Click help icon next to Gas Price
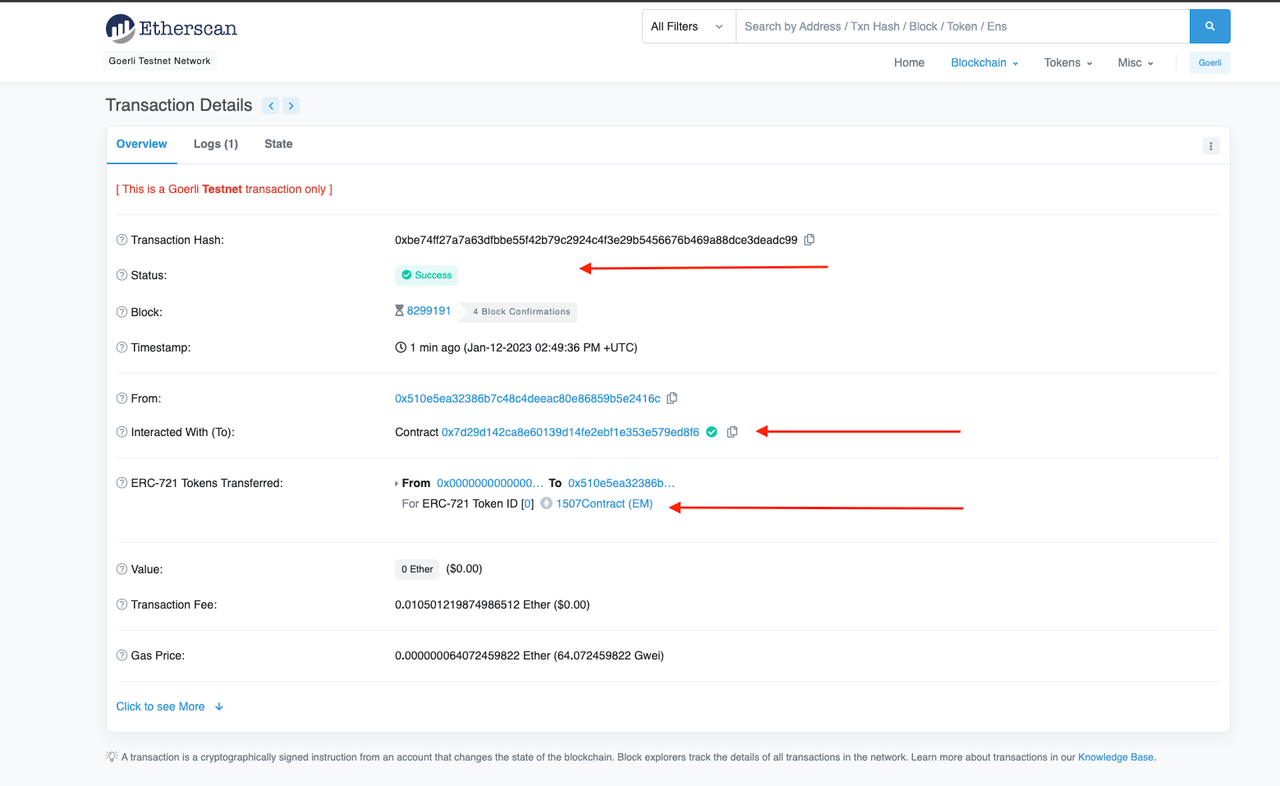1280x786 pixels. click(x=122, y=656)
